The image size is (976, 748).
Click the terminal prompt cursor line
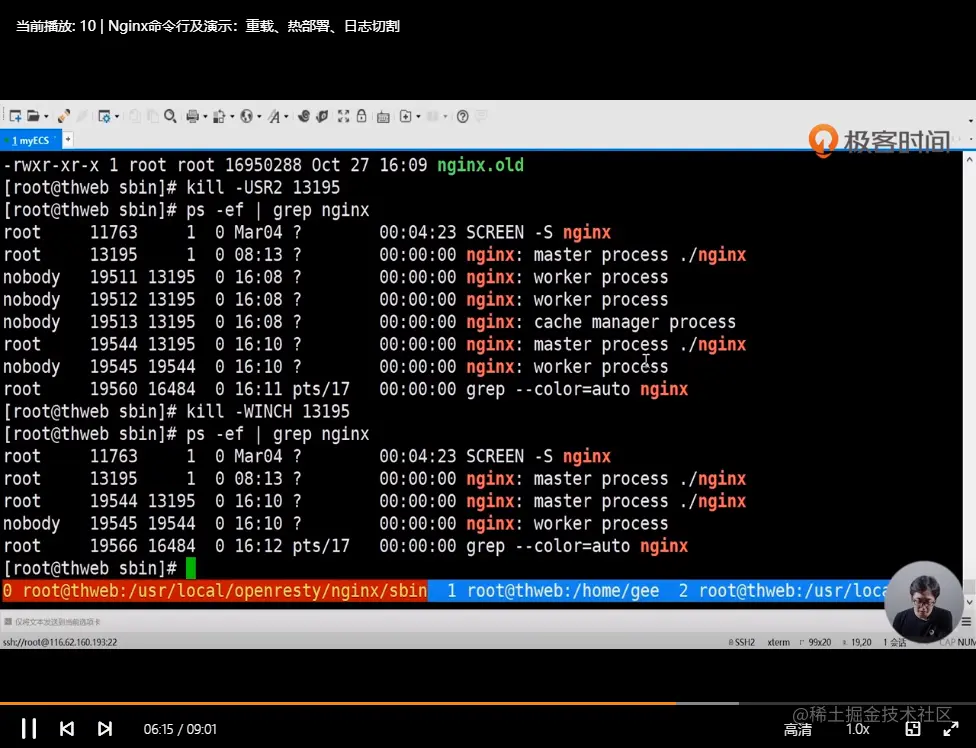100,568
